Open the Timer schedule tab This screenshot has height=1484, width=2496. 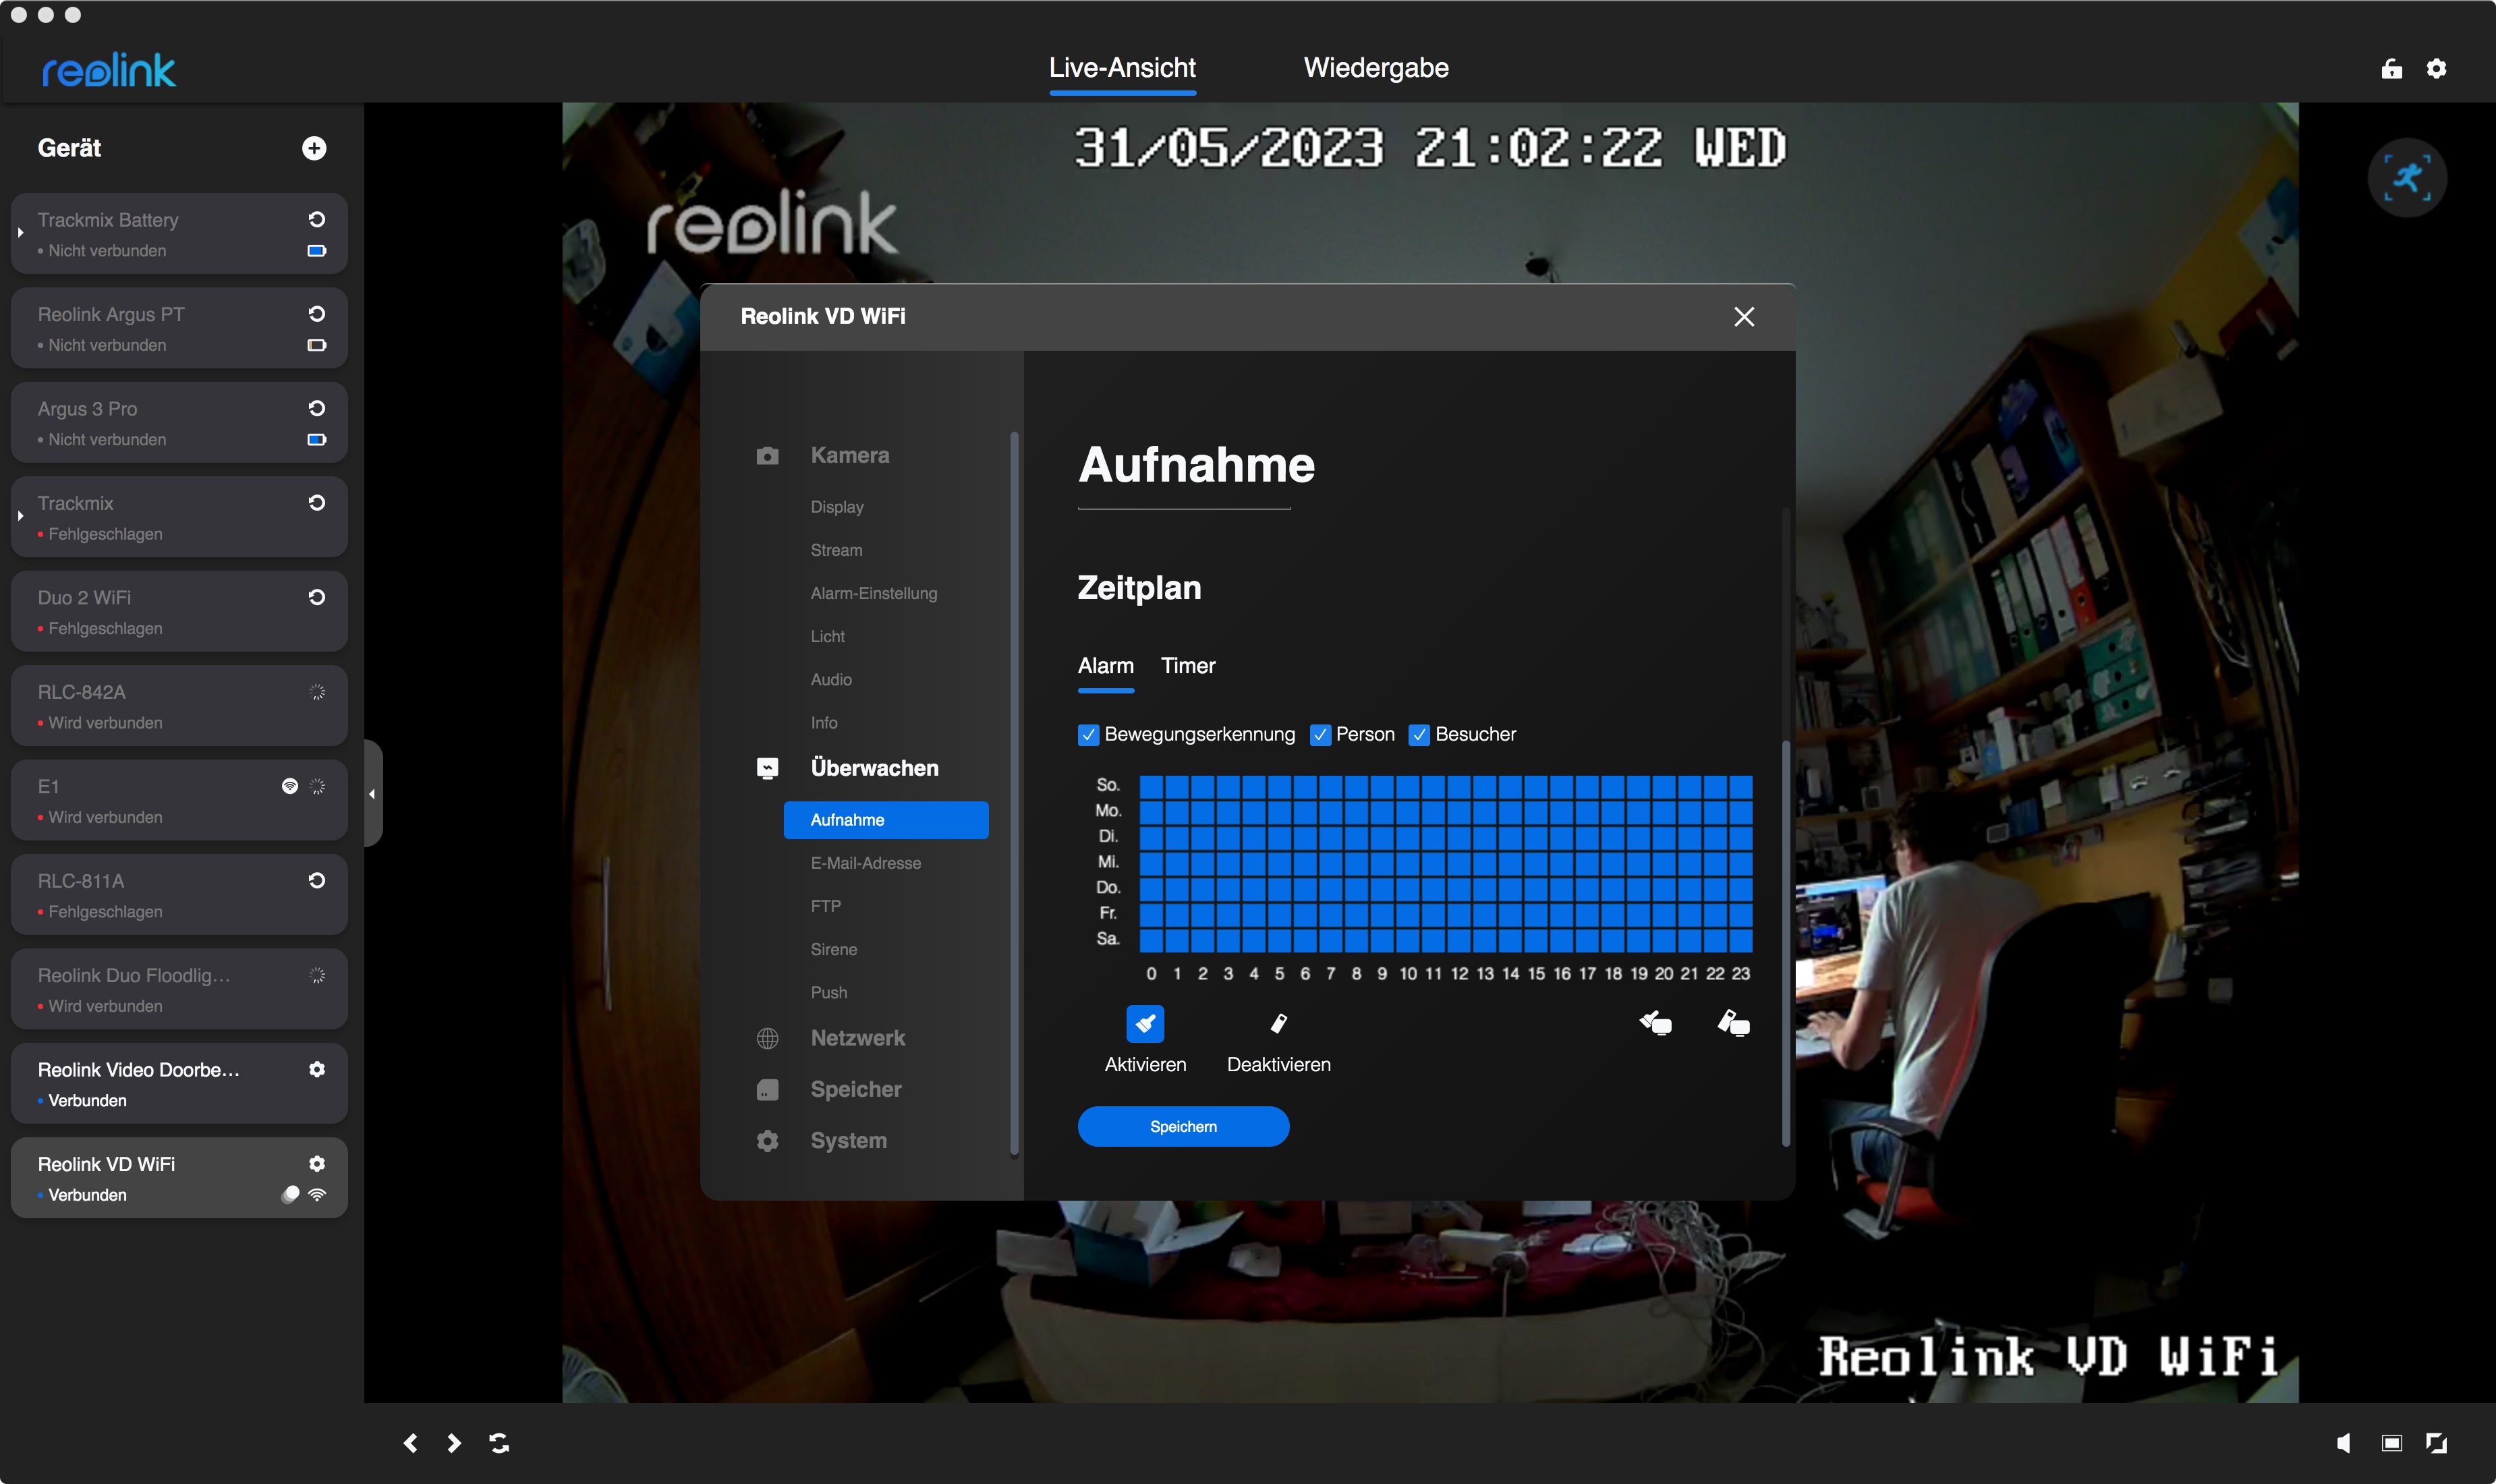(1187, 666)
